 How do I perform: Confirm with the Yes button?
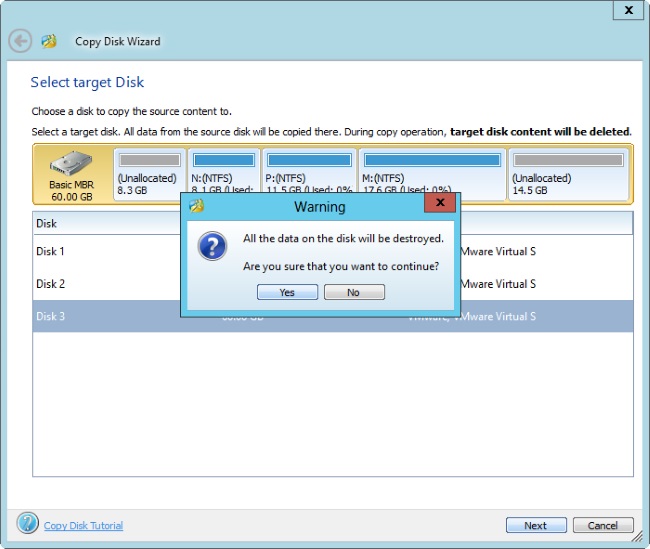tap(287, 292)
